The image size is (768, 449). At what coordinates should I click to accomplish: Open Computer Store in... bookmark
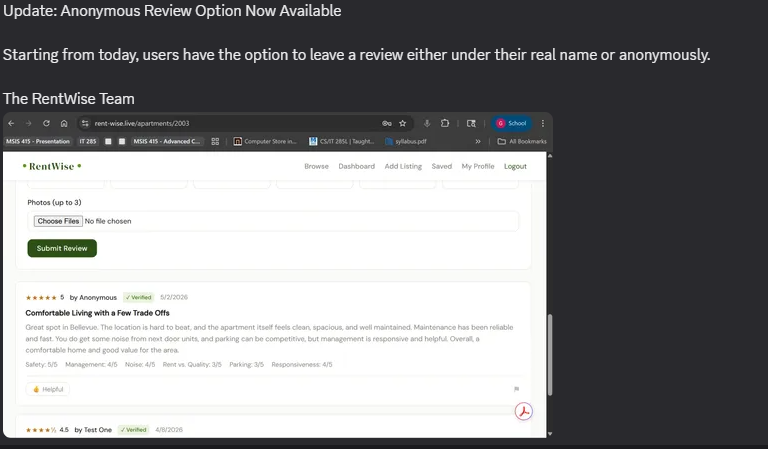[x=265, y=142]
